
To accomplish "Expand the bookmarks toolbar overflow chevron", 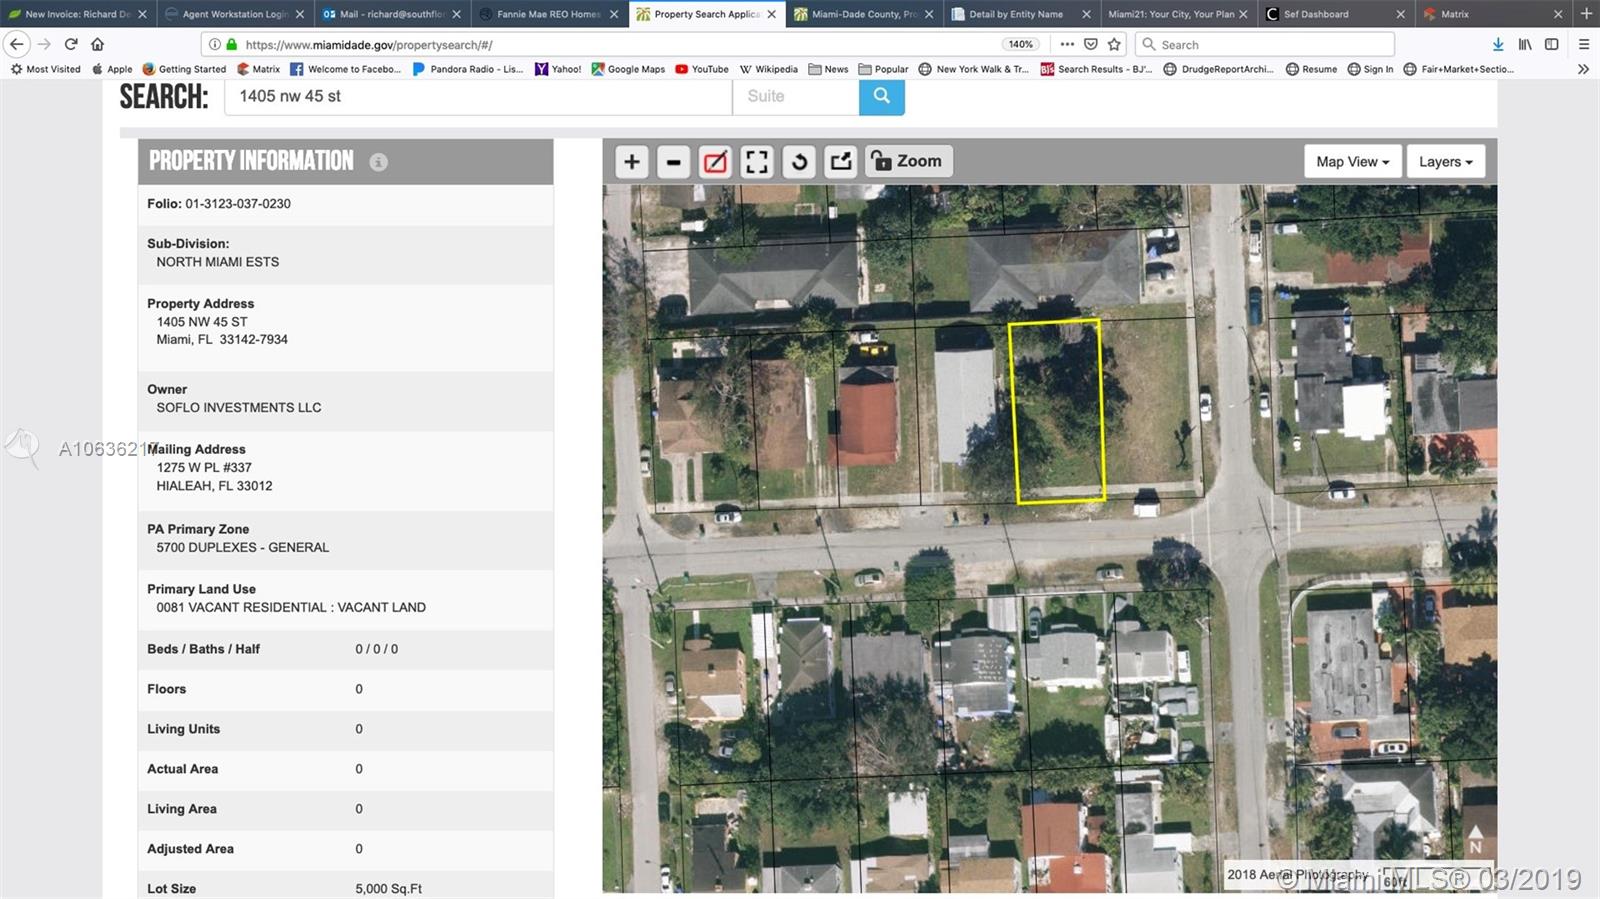I will (1583, 69).
